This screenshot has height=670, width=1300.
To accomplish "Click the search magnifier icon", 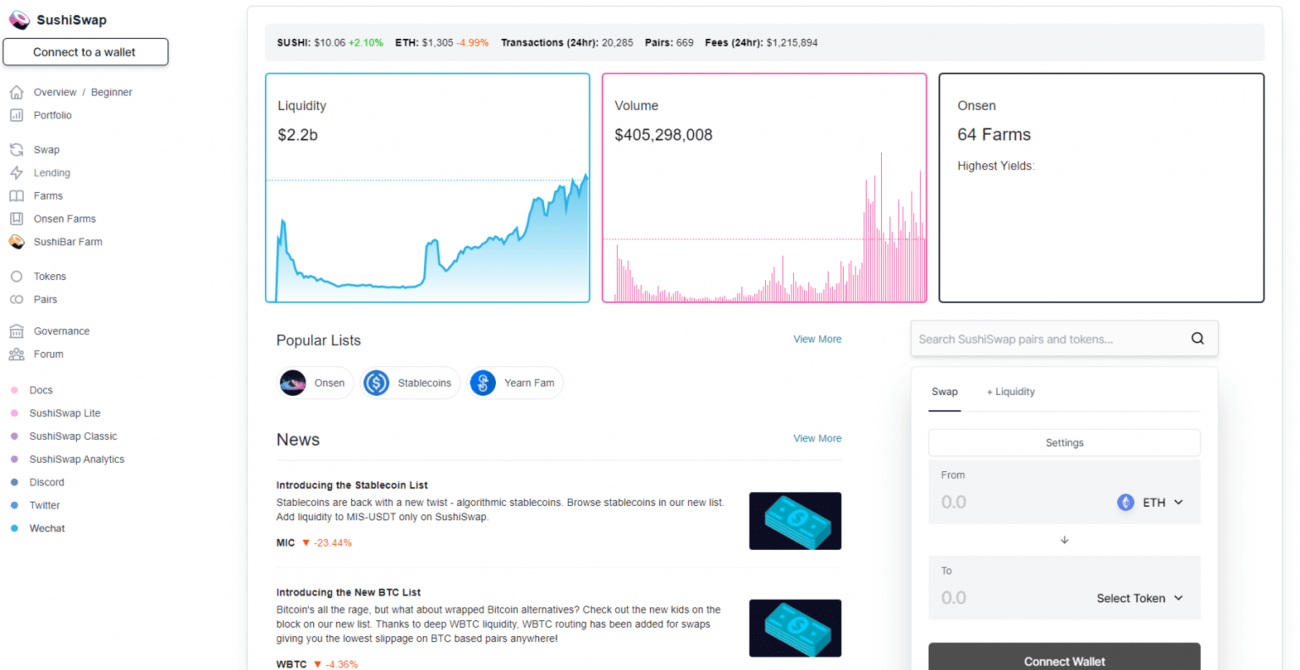I will [1197, 338].
